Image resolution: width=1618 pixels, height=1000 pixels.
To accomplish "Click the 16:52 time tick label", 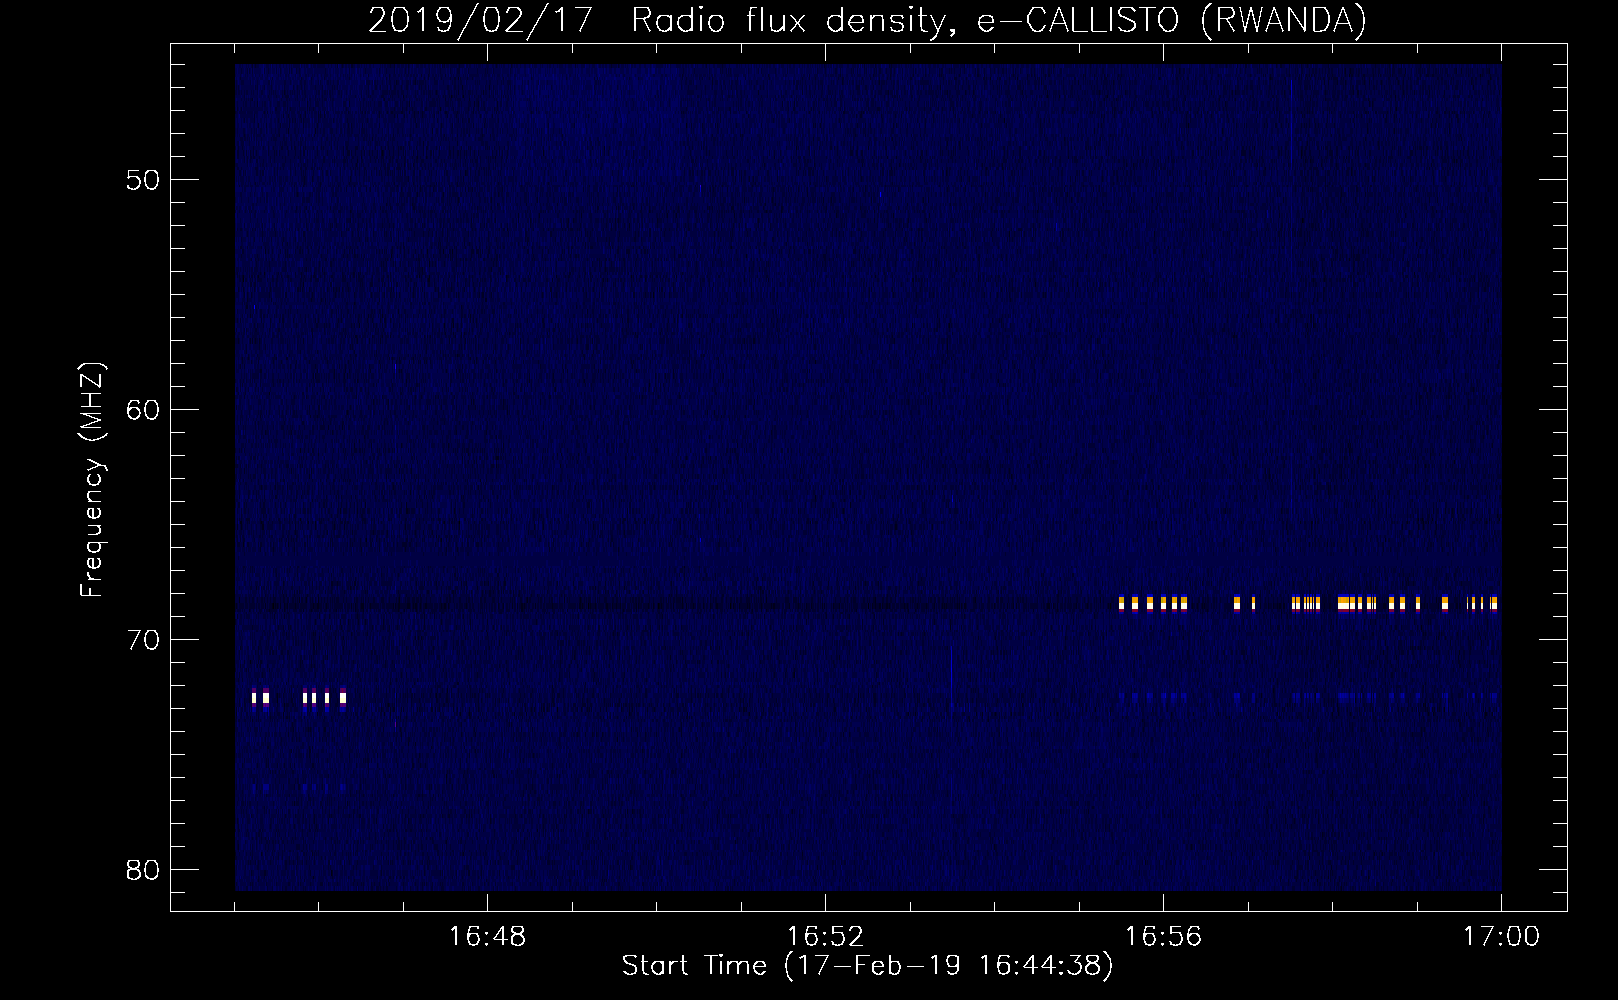I will [x=825, y=937].
